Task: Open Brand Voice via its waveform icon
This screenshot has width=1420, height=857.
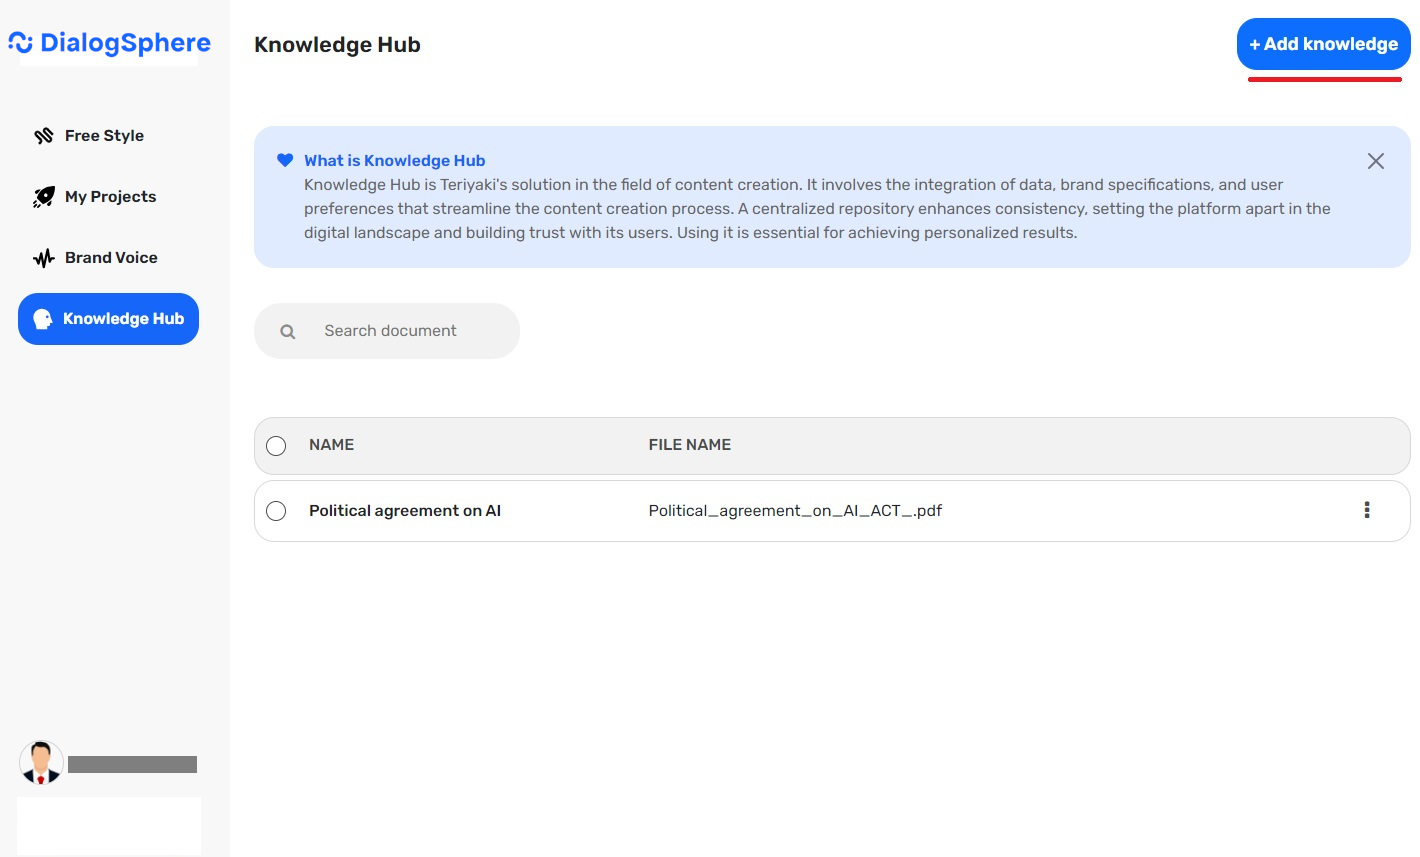Action: pos(43,257)
